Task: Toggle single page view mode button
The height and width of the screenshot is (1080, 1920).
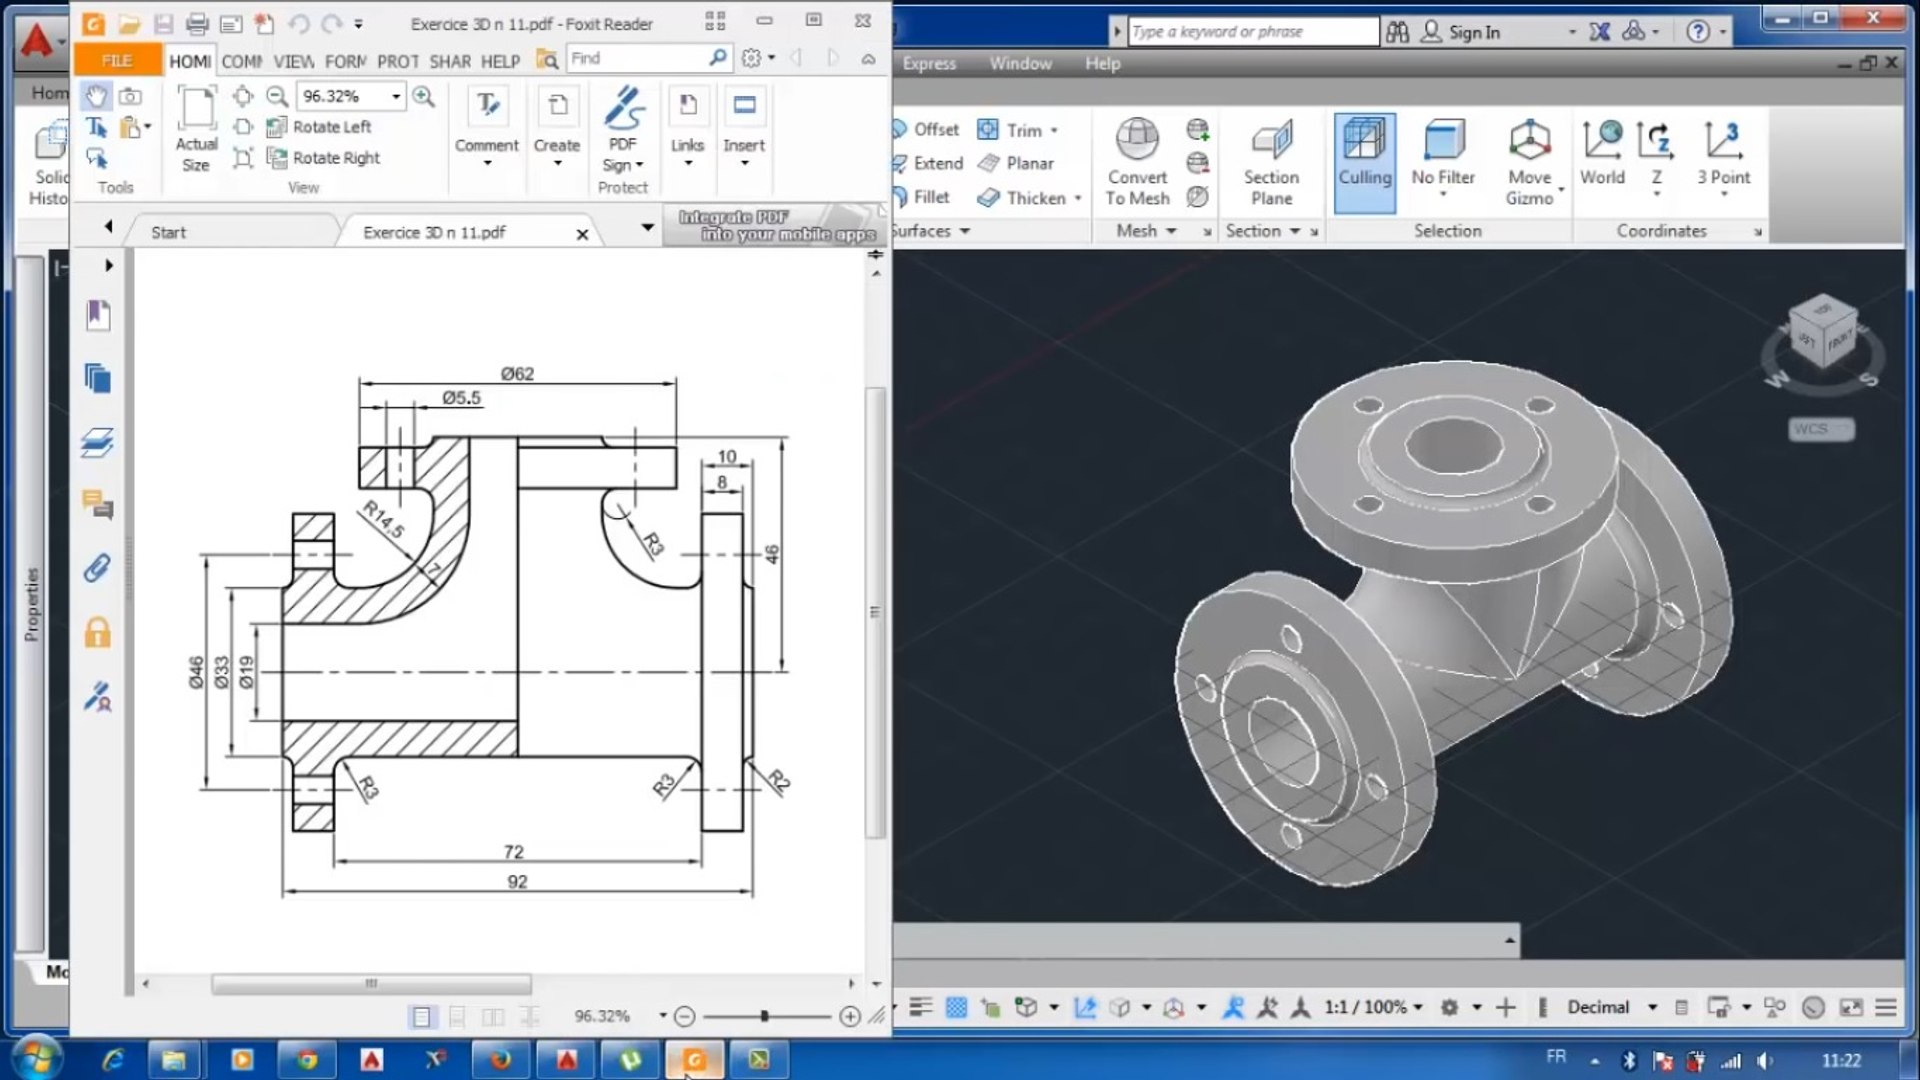Action: click(x=422, y=1017)
